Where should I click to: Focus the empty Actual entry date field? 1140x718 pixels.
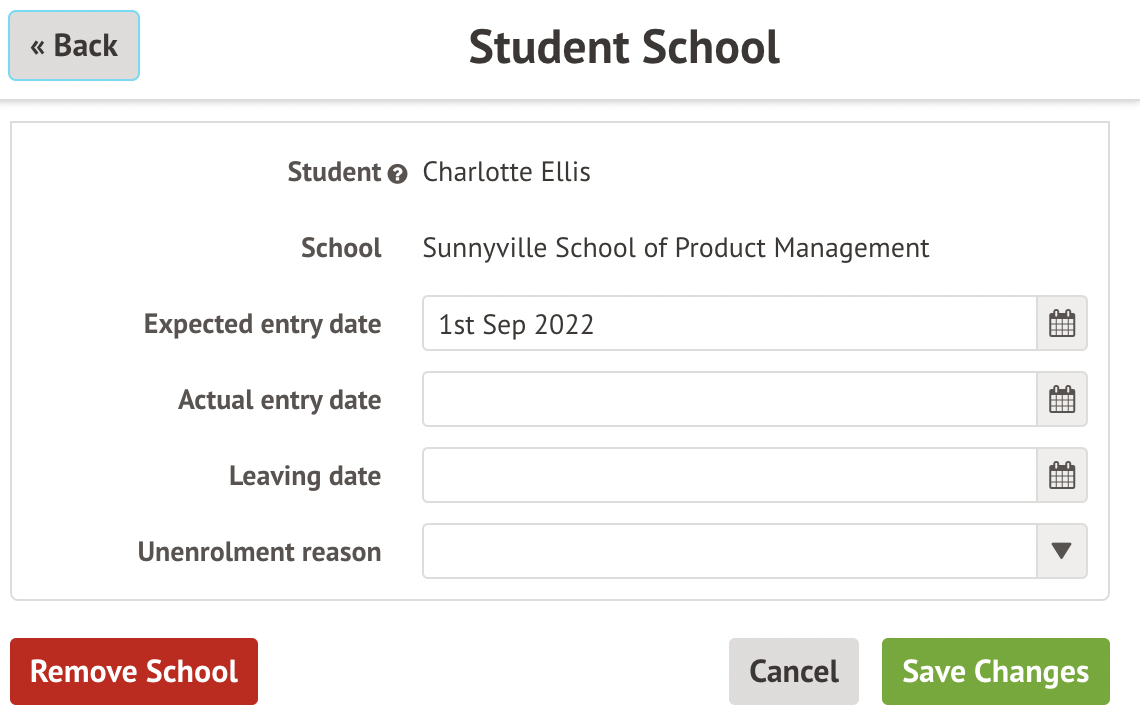(729, 400)
